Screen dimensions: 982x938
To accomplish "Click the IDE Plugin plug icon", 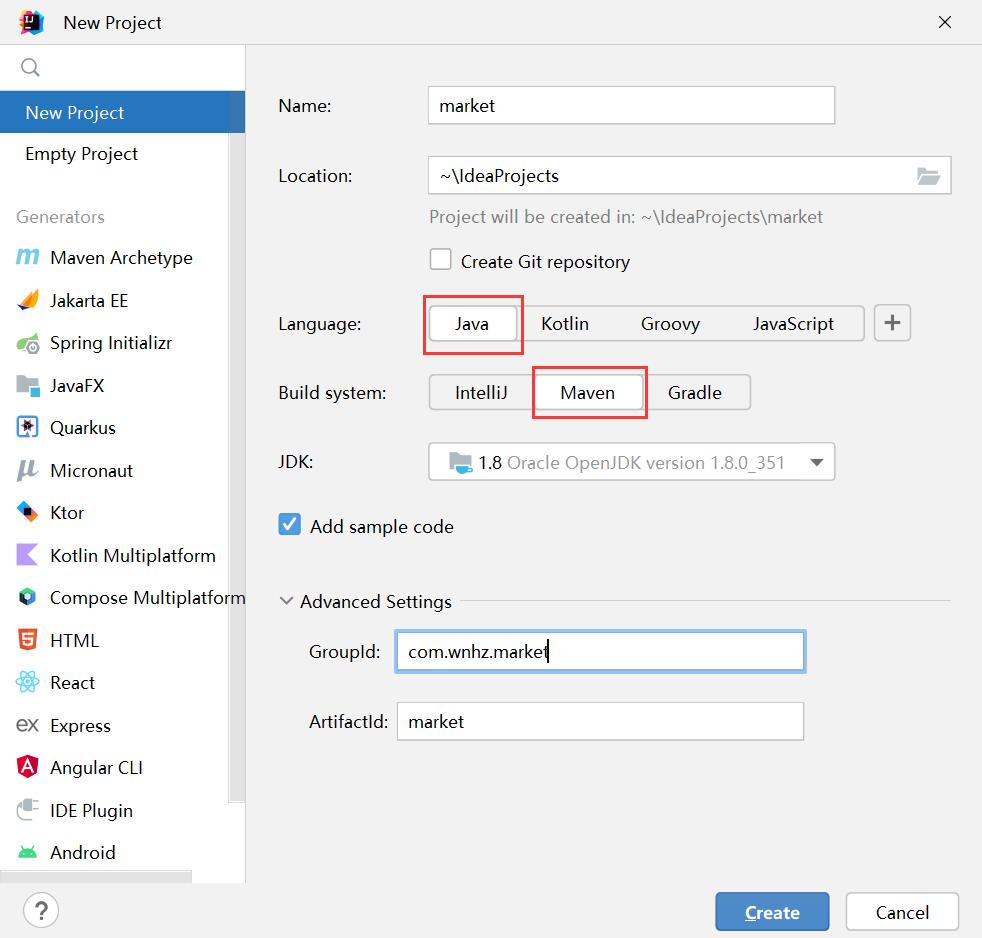I will coord(28,810).
